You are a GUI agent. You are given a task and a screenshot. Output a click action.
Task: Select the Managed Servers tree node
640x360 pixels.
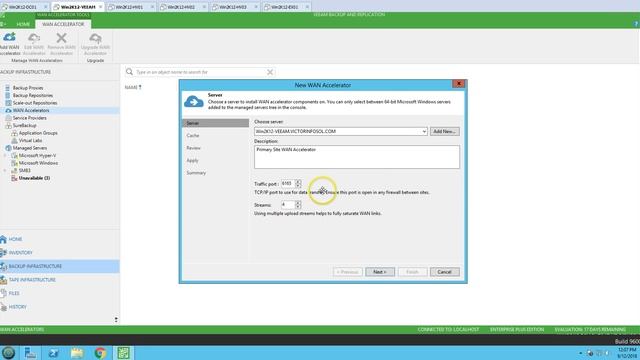click(29, 148)
